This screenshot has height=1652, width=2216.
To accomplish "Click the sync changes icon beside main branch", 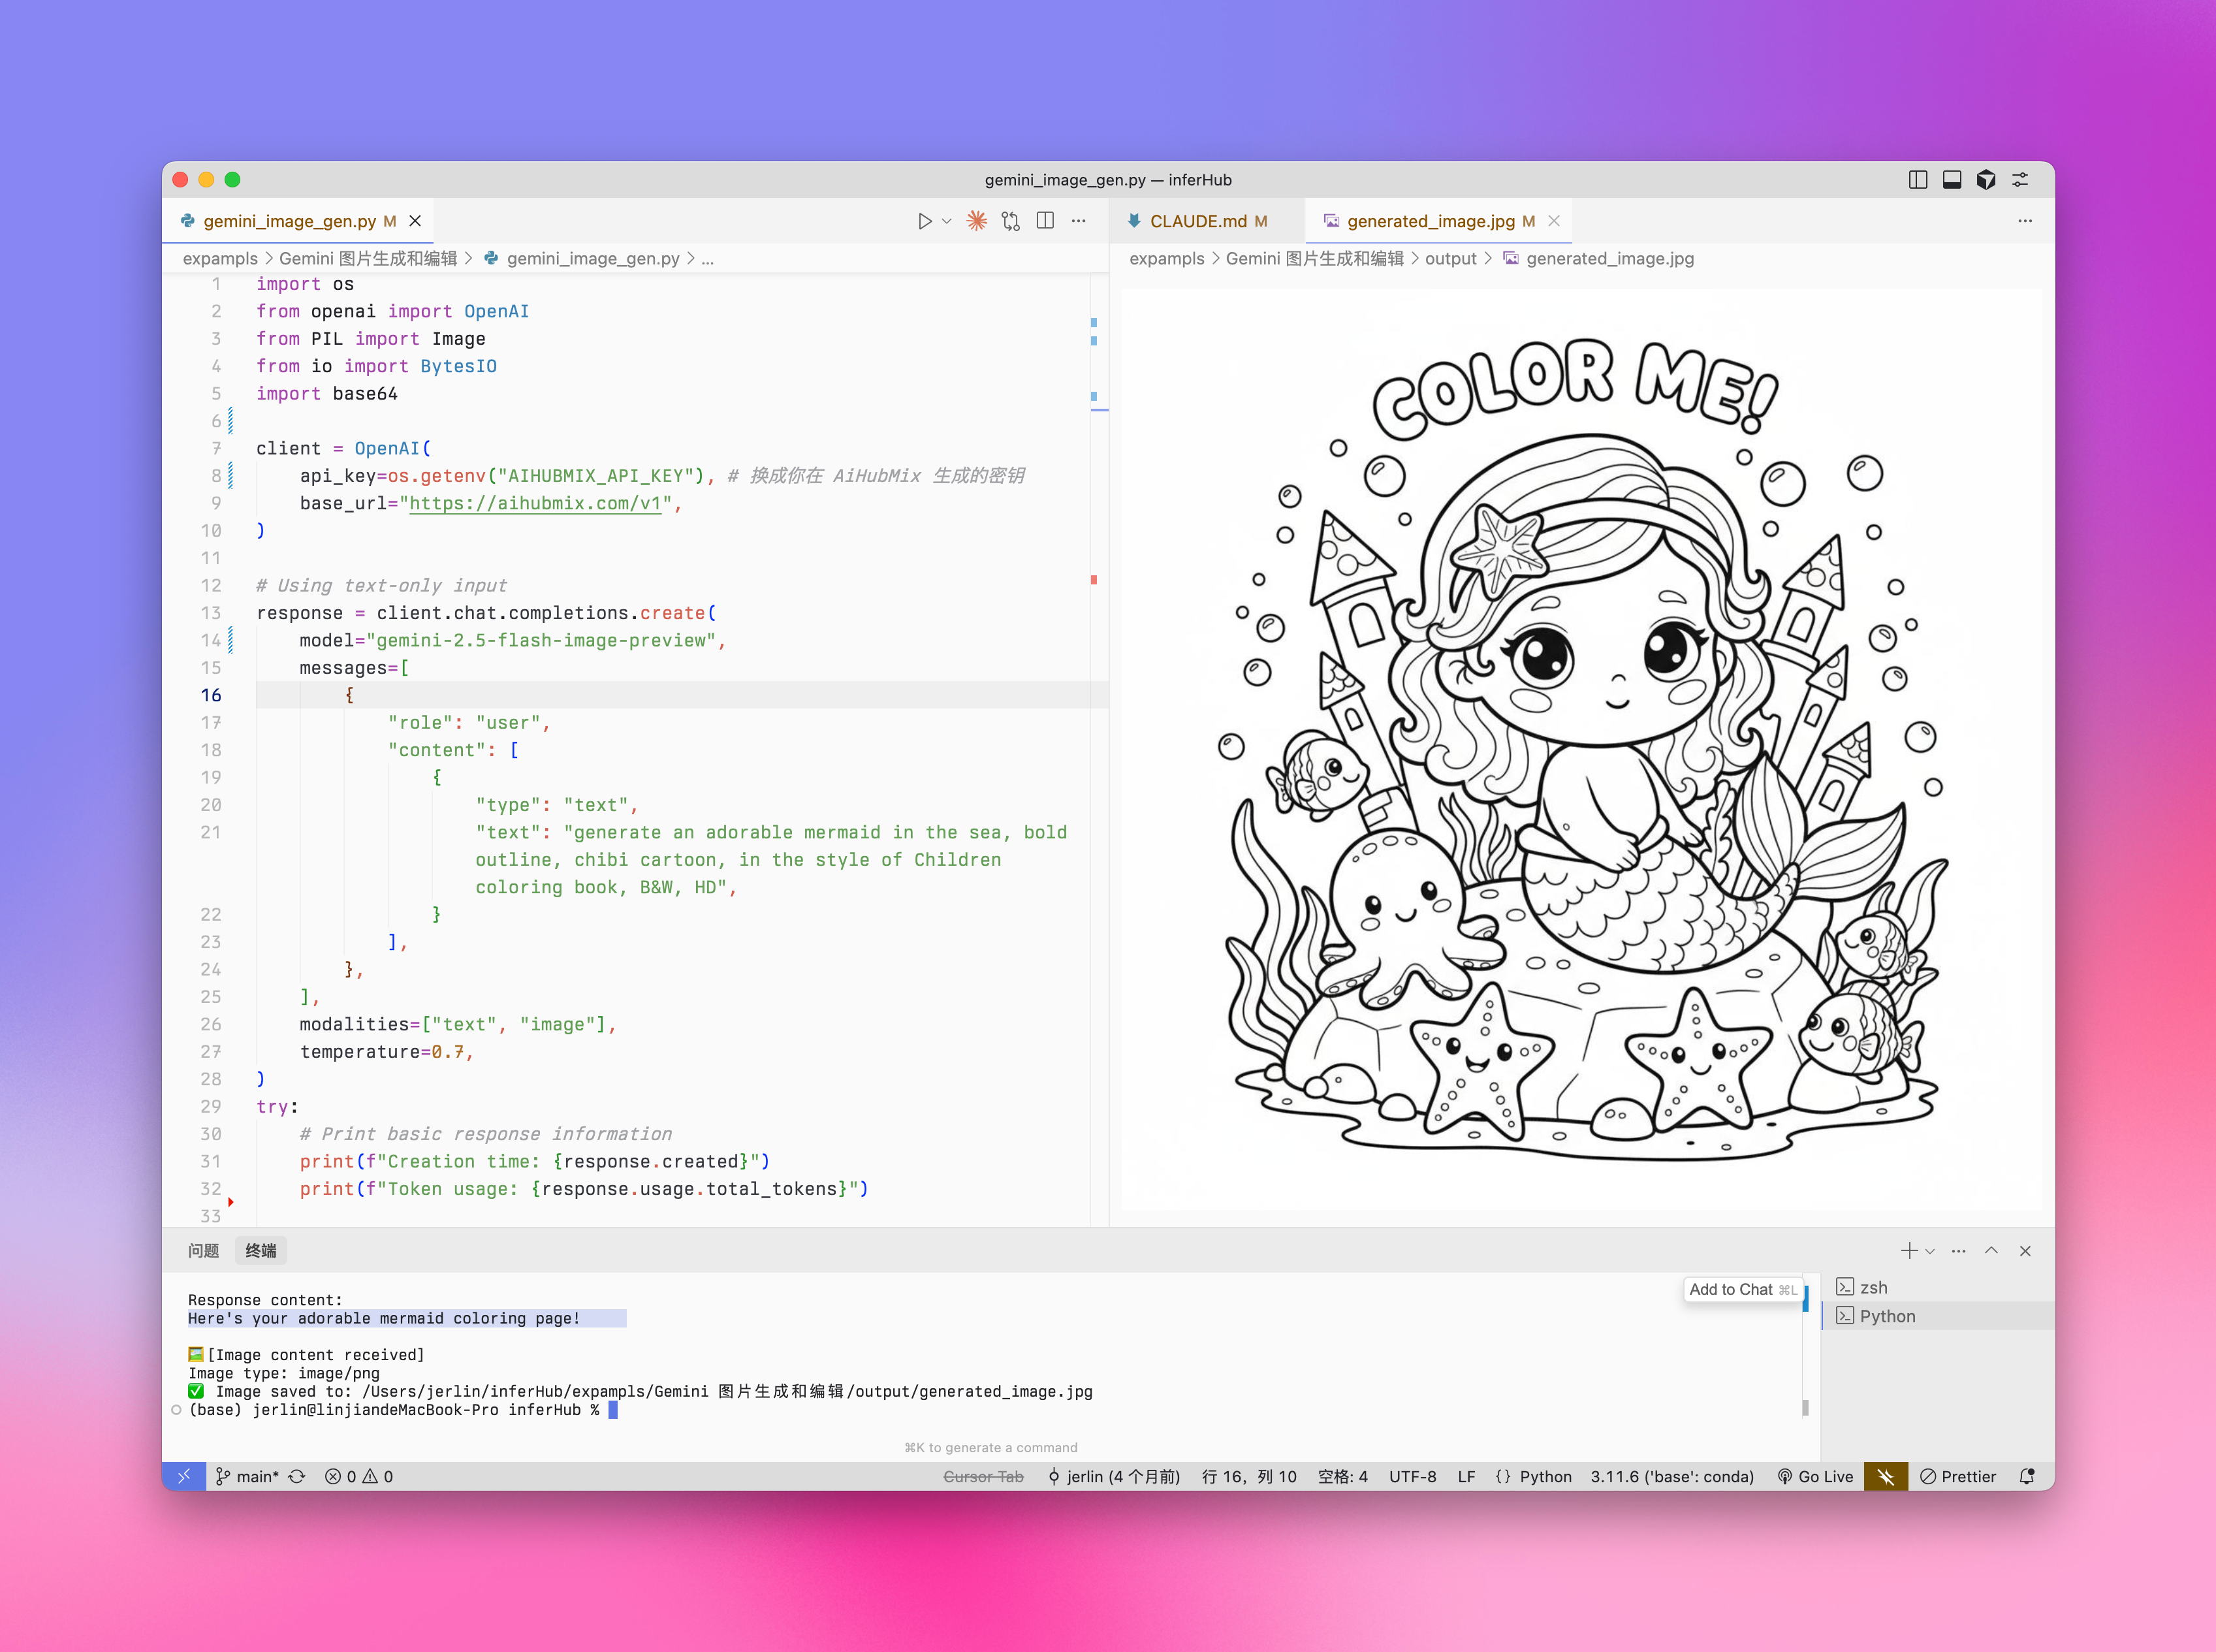I will click(x=297, y=1476).
